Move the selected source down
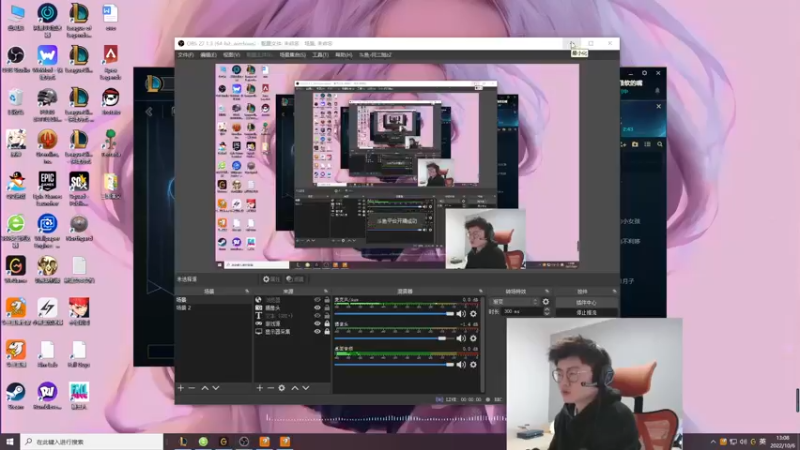The image size is (800, 450). click(x=306, y=388)
